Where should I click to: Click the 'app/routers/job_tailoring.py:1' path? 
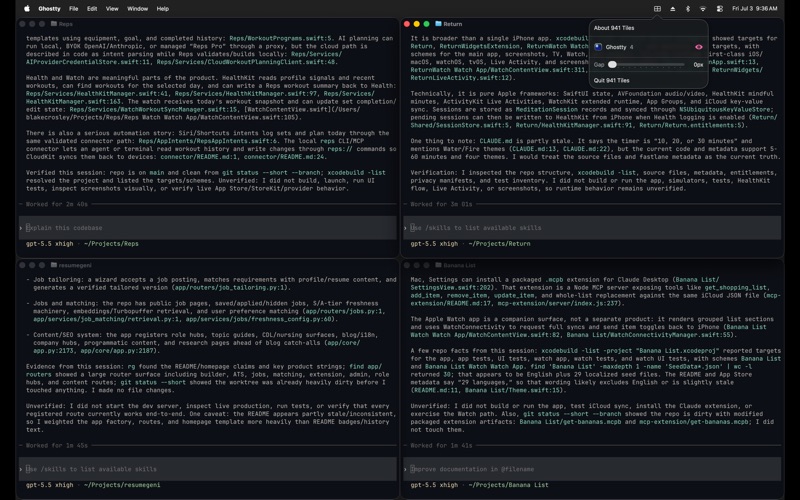(x=230, y=287)
